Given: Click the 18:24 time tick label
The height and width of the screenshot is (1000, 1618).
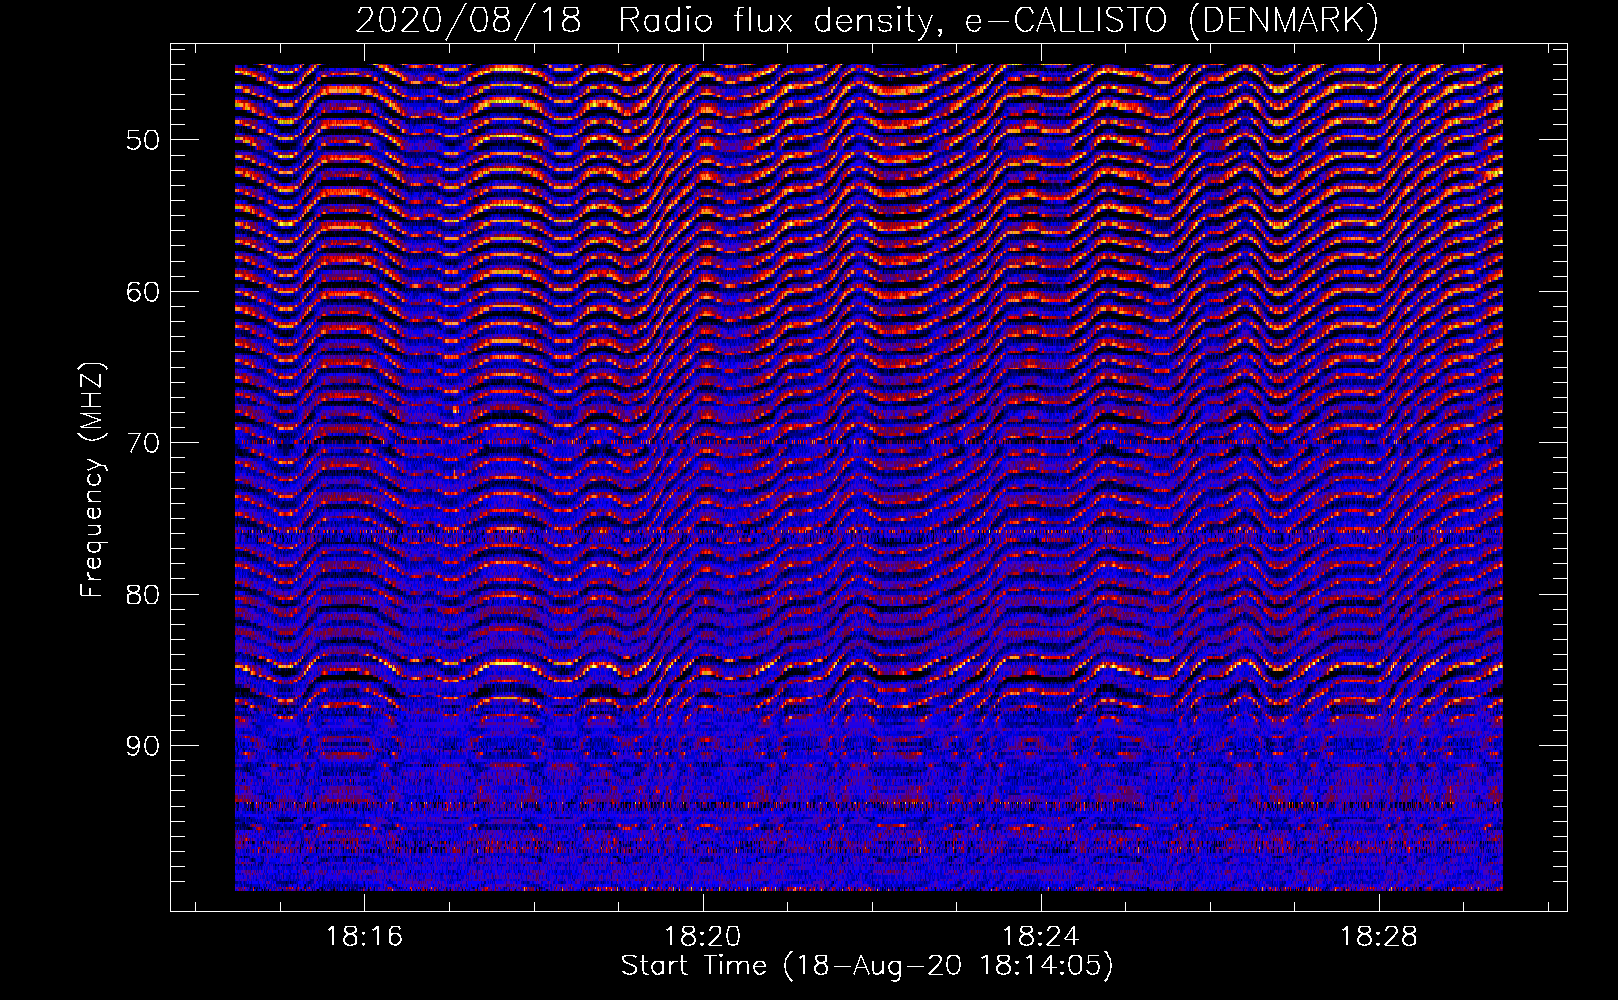Looking at the screenshot, I should click(x=1041, y=937).
